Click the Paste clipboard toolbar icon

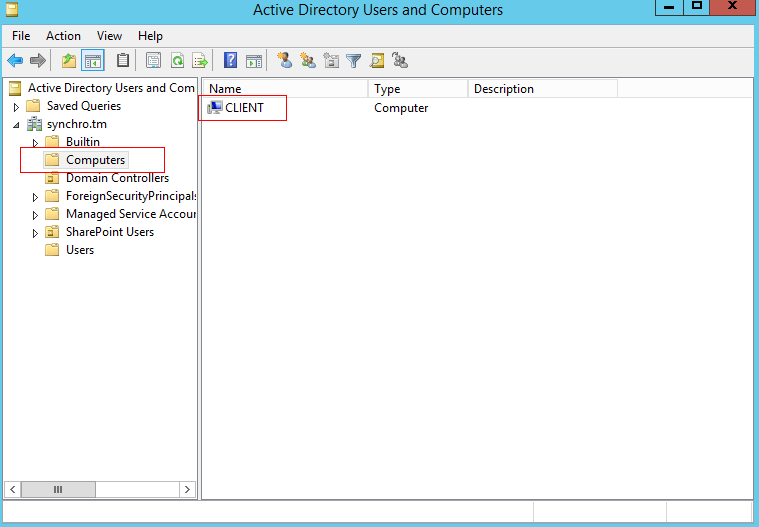123,60
